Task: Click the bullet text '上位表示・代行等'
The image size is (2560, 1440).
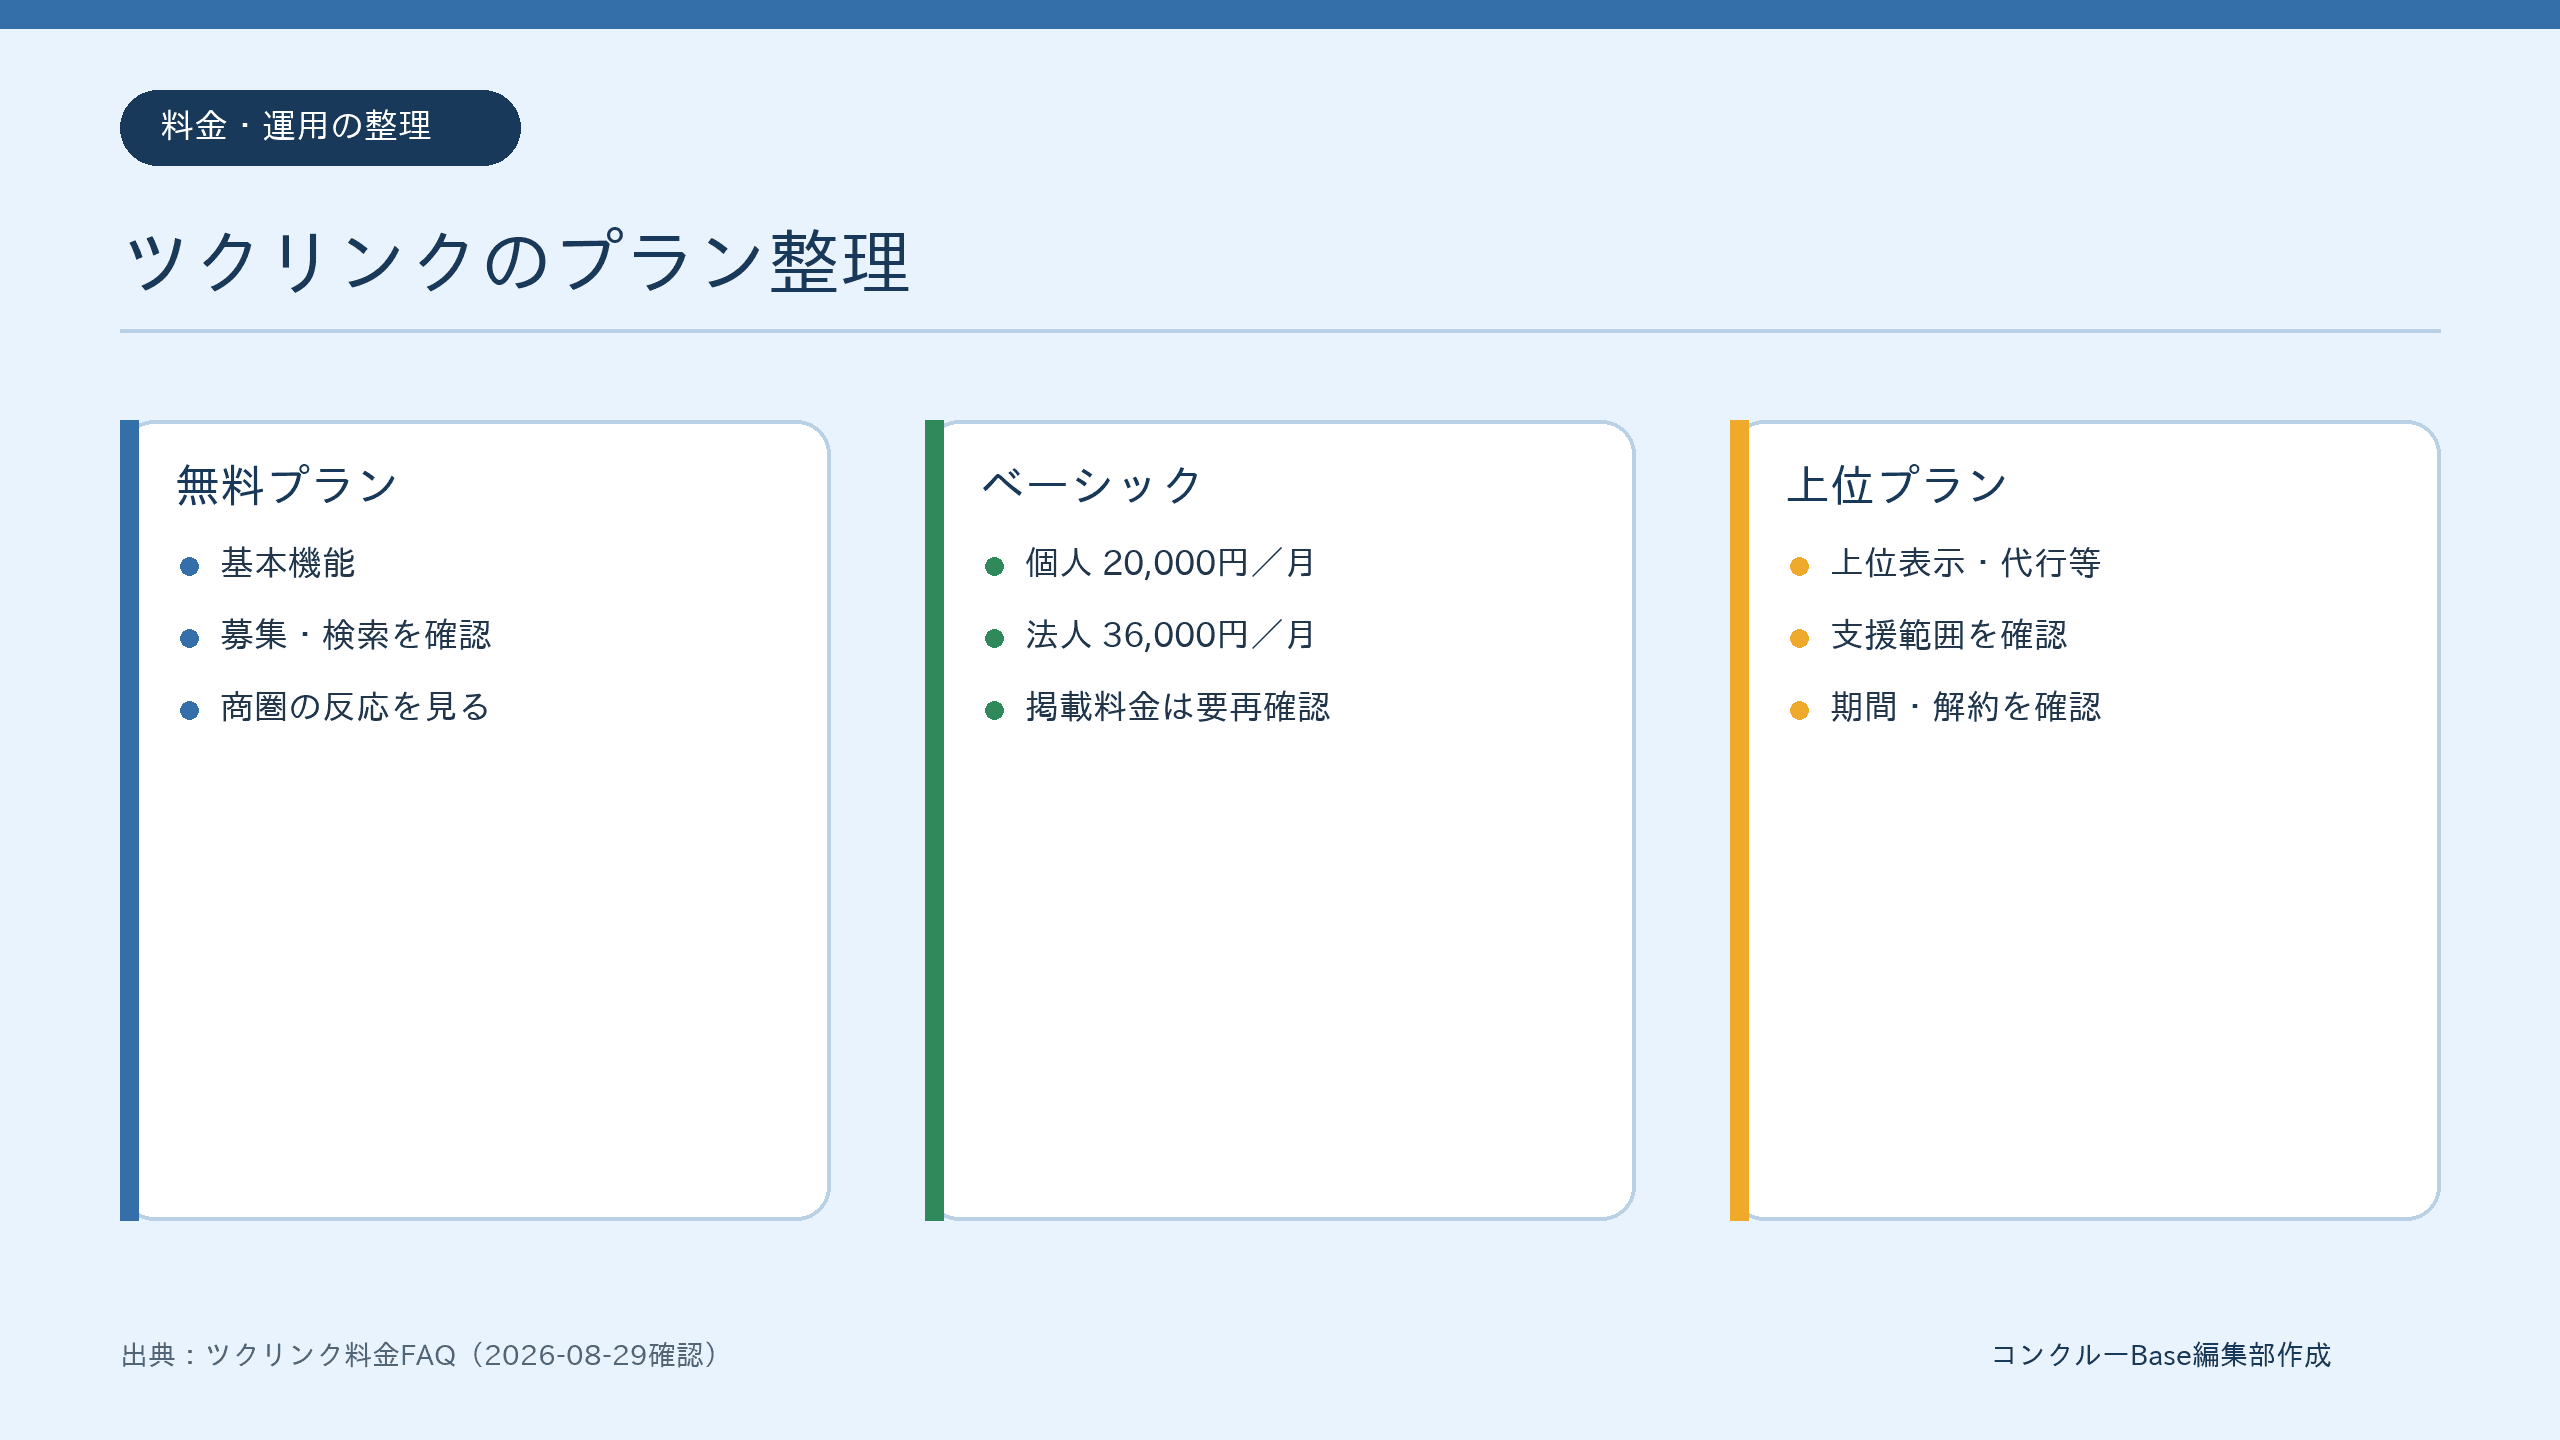Action: tap(1966, 563)
